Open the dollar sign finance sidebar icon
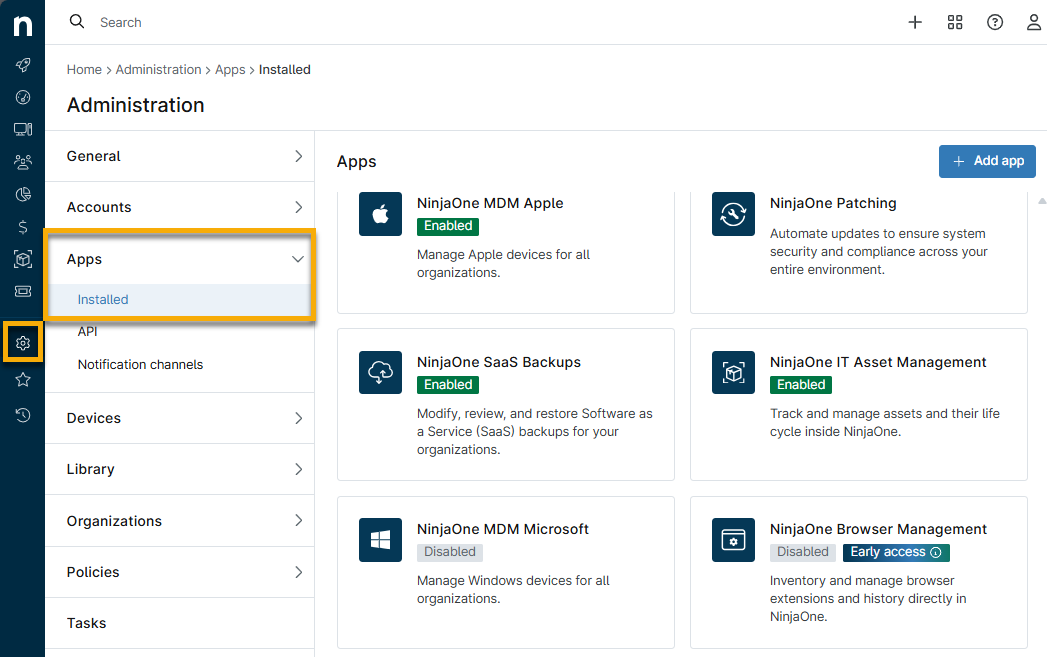1047x657 pixels. [23, 227]
